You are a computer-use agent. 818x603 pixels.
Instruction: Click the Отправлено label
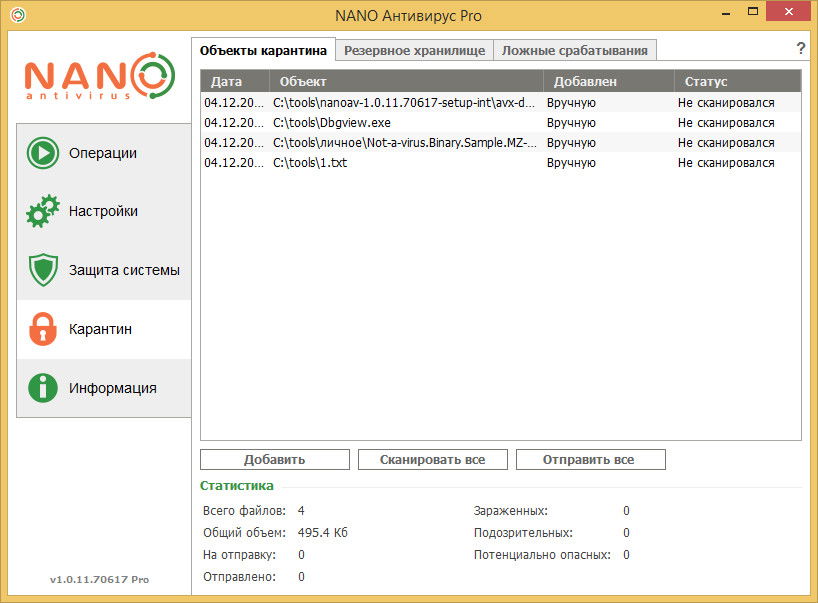click(x=239, y=576)
